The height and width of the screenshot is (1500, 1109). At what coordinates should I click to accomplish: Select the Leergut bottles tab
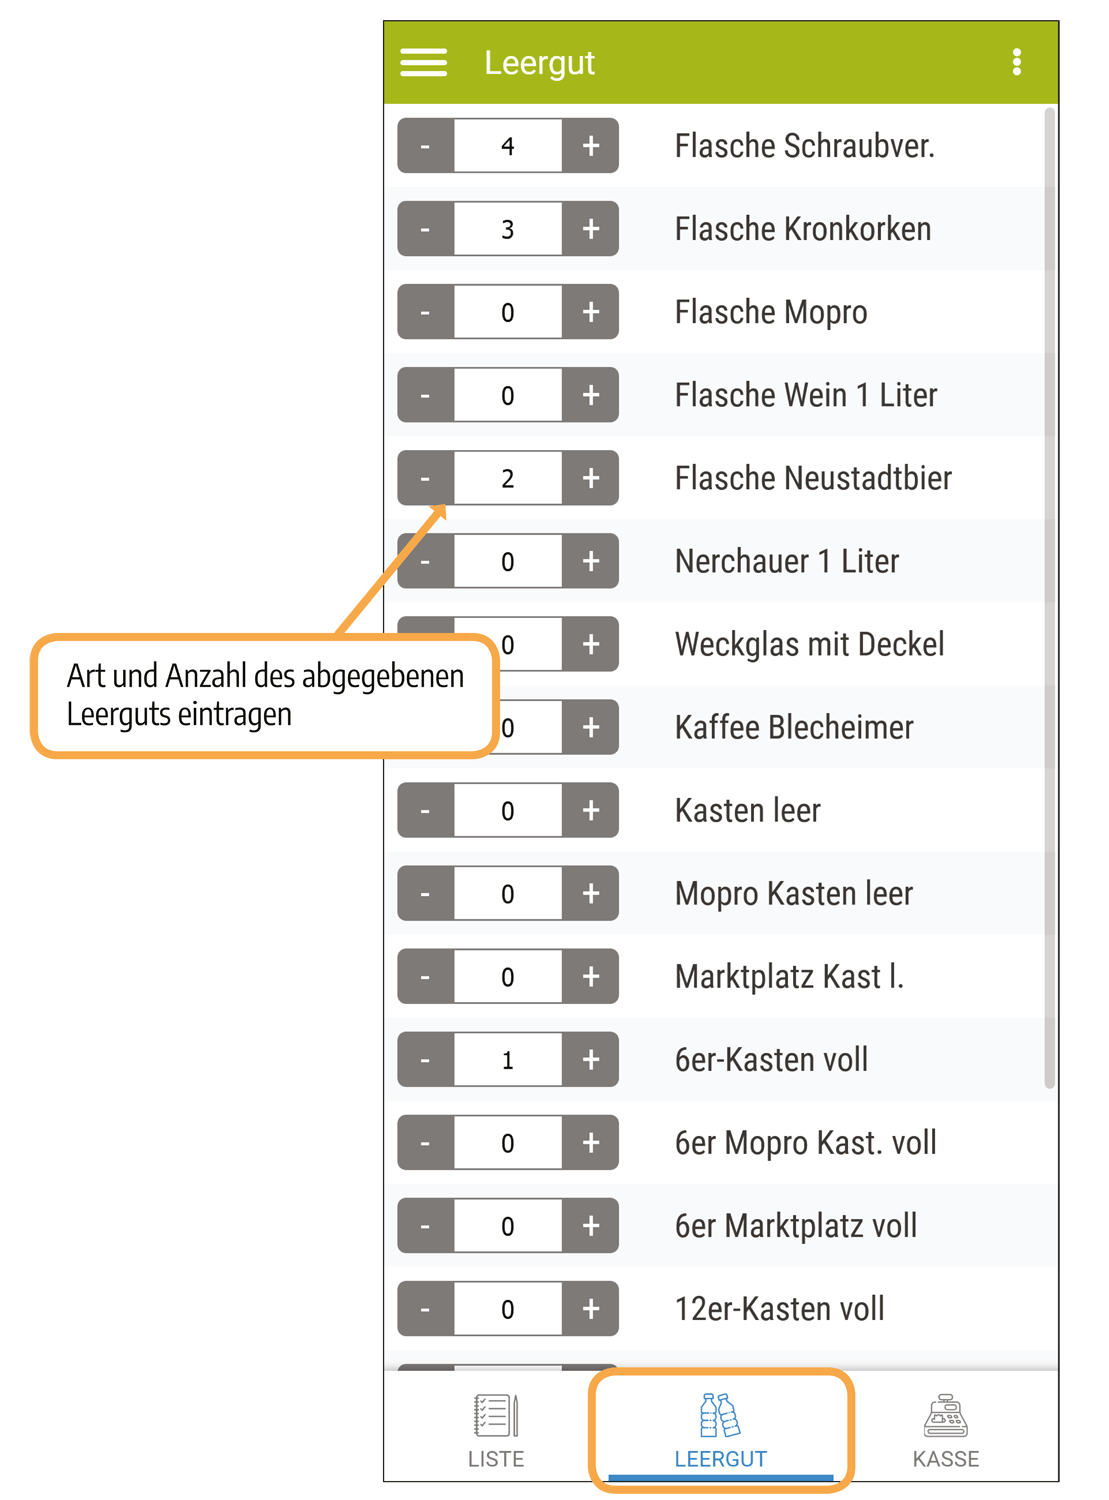click(720, 1430)
